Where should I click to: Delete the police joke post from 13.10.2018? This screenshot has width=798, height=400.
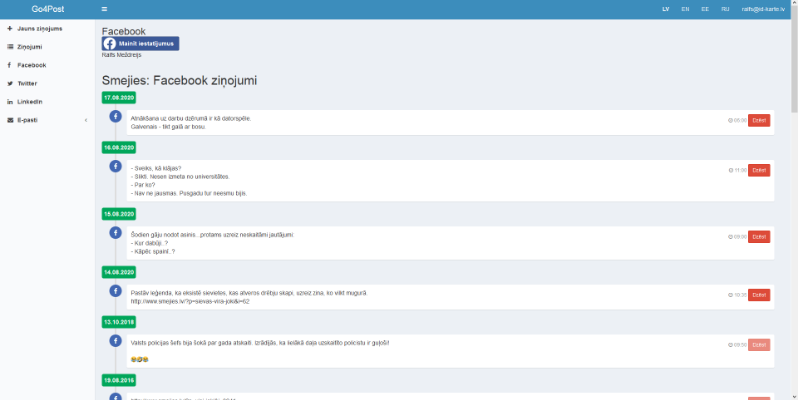point(759,345)
